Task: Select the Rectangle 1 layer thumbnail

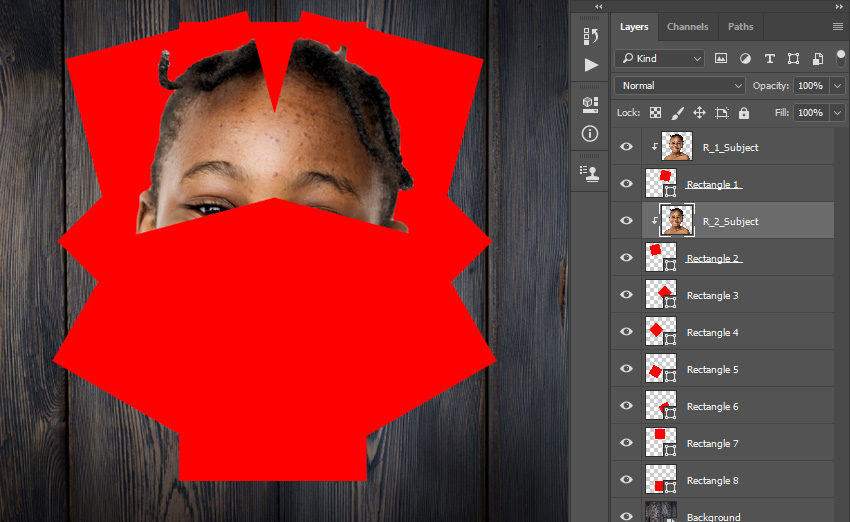Action: 661,183
